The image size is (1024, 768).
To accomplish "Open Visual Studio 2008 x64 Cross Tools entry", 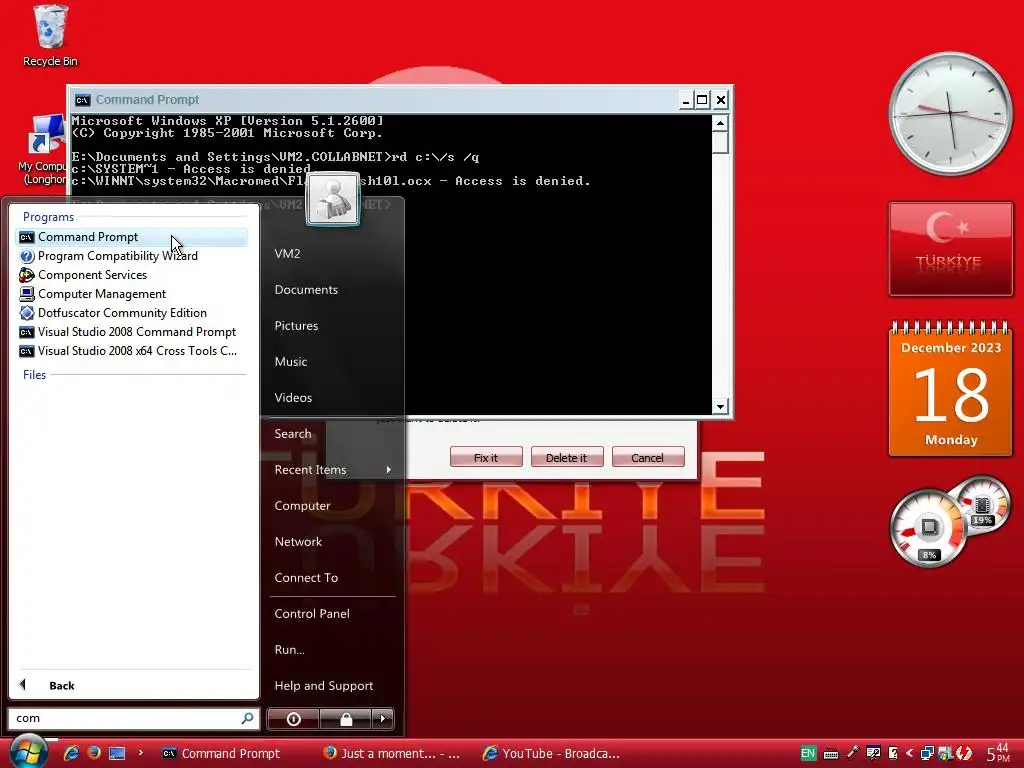I will click(x=131, y=351).
